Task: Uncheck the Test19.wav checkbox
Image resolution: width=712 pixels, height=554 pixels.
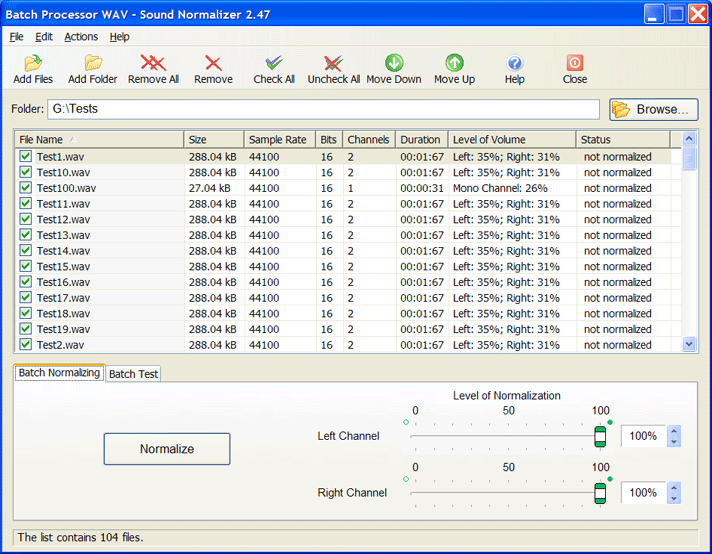Action: [25, 329]
